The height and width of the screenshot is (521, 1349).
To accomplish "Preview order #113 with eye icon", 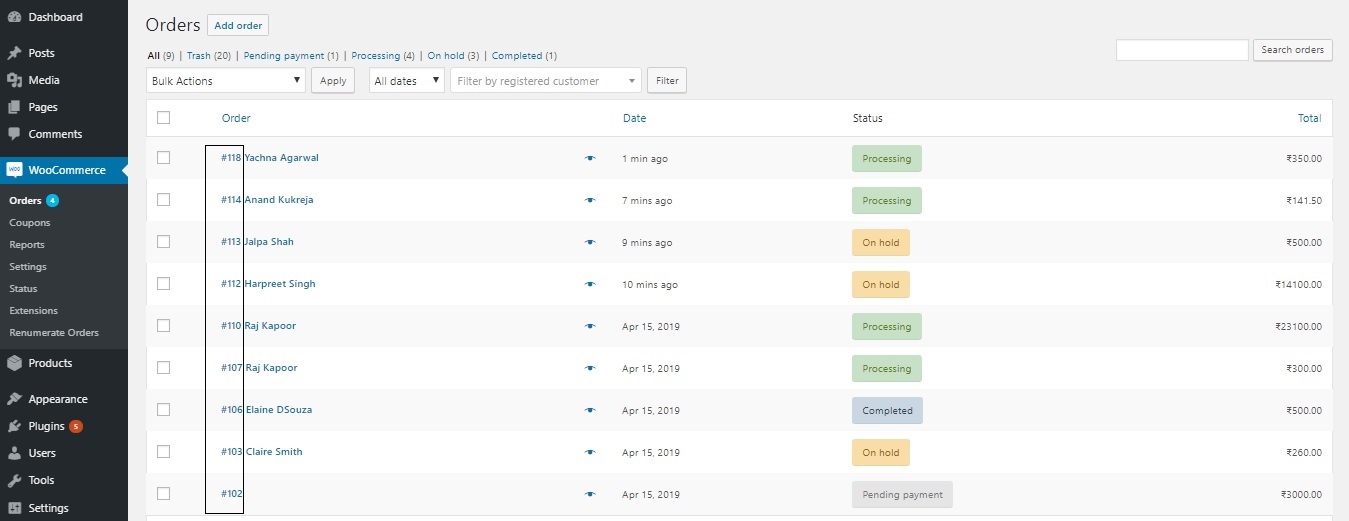I will pyautogui.click(x=590, y=243).
